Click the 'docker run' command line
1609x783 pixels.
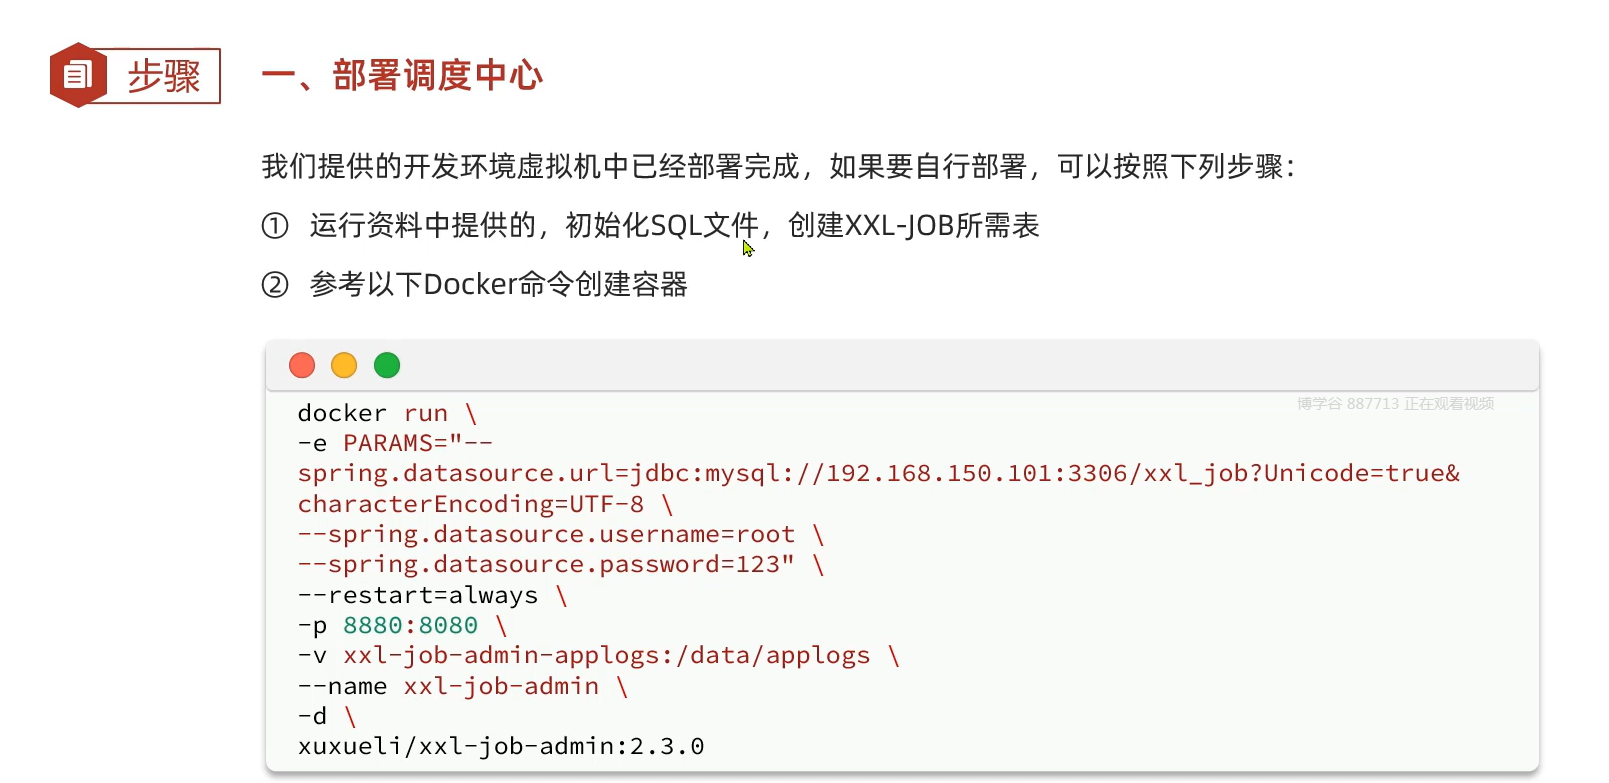[387, 413]
